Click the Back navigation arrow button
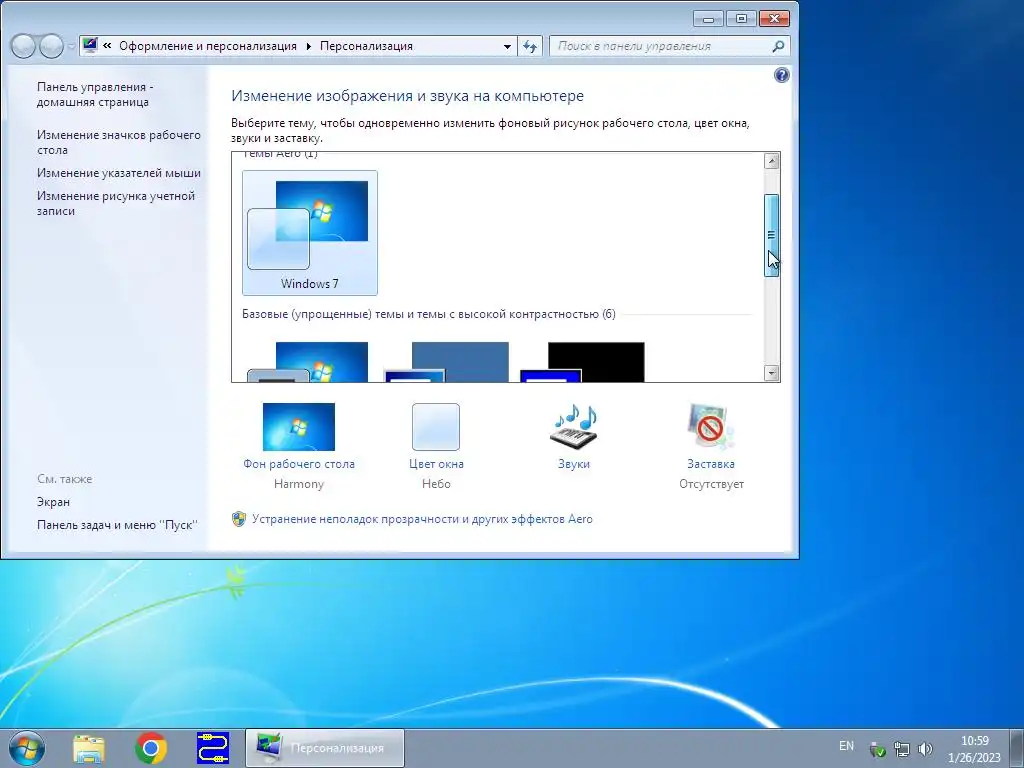Image resolution: width=1024 pixels, height=768 pixels. pos(24,46)
